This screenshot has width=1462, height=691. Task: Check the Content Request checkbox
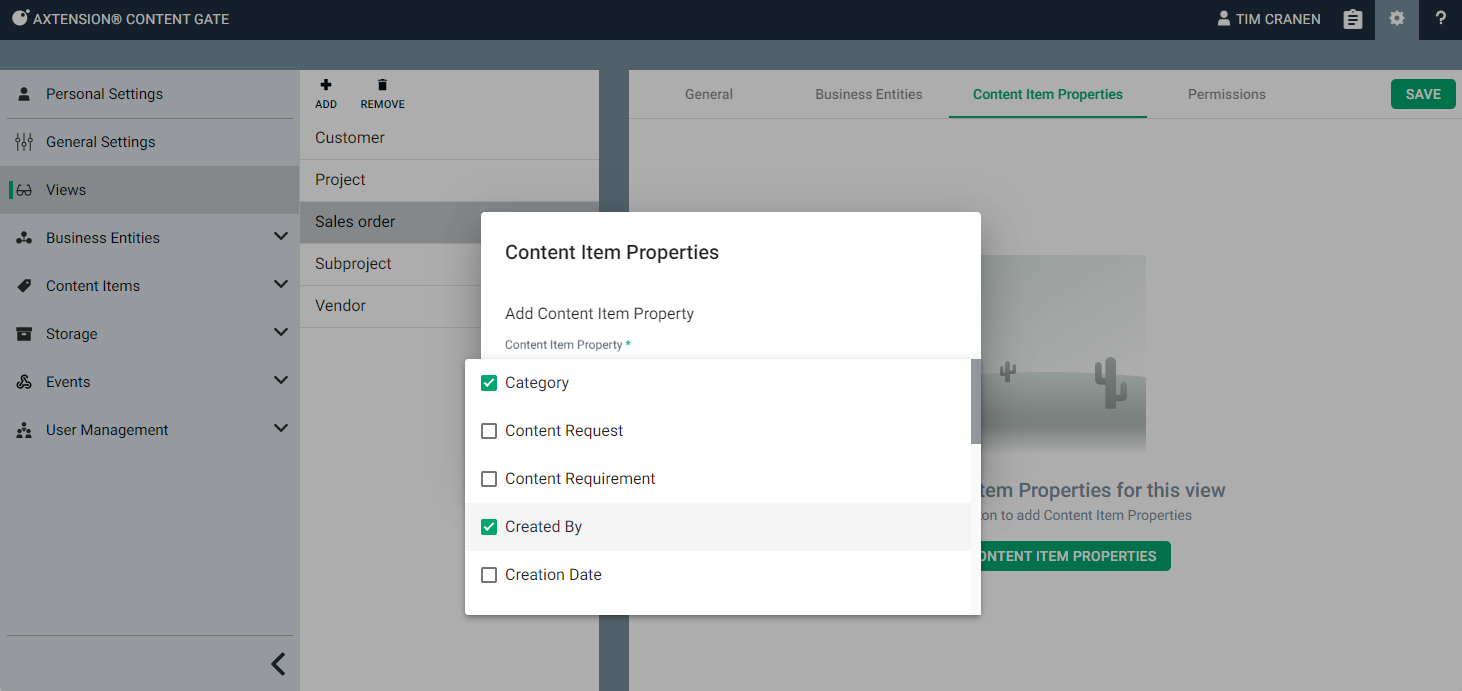tap(489, 431)
